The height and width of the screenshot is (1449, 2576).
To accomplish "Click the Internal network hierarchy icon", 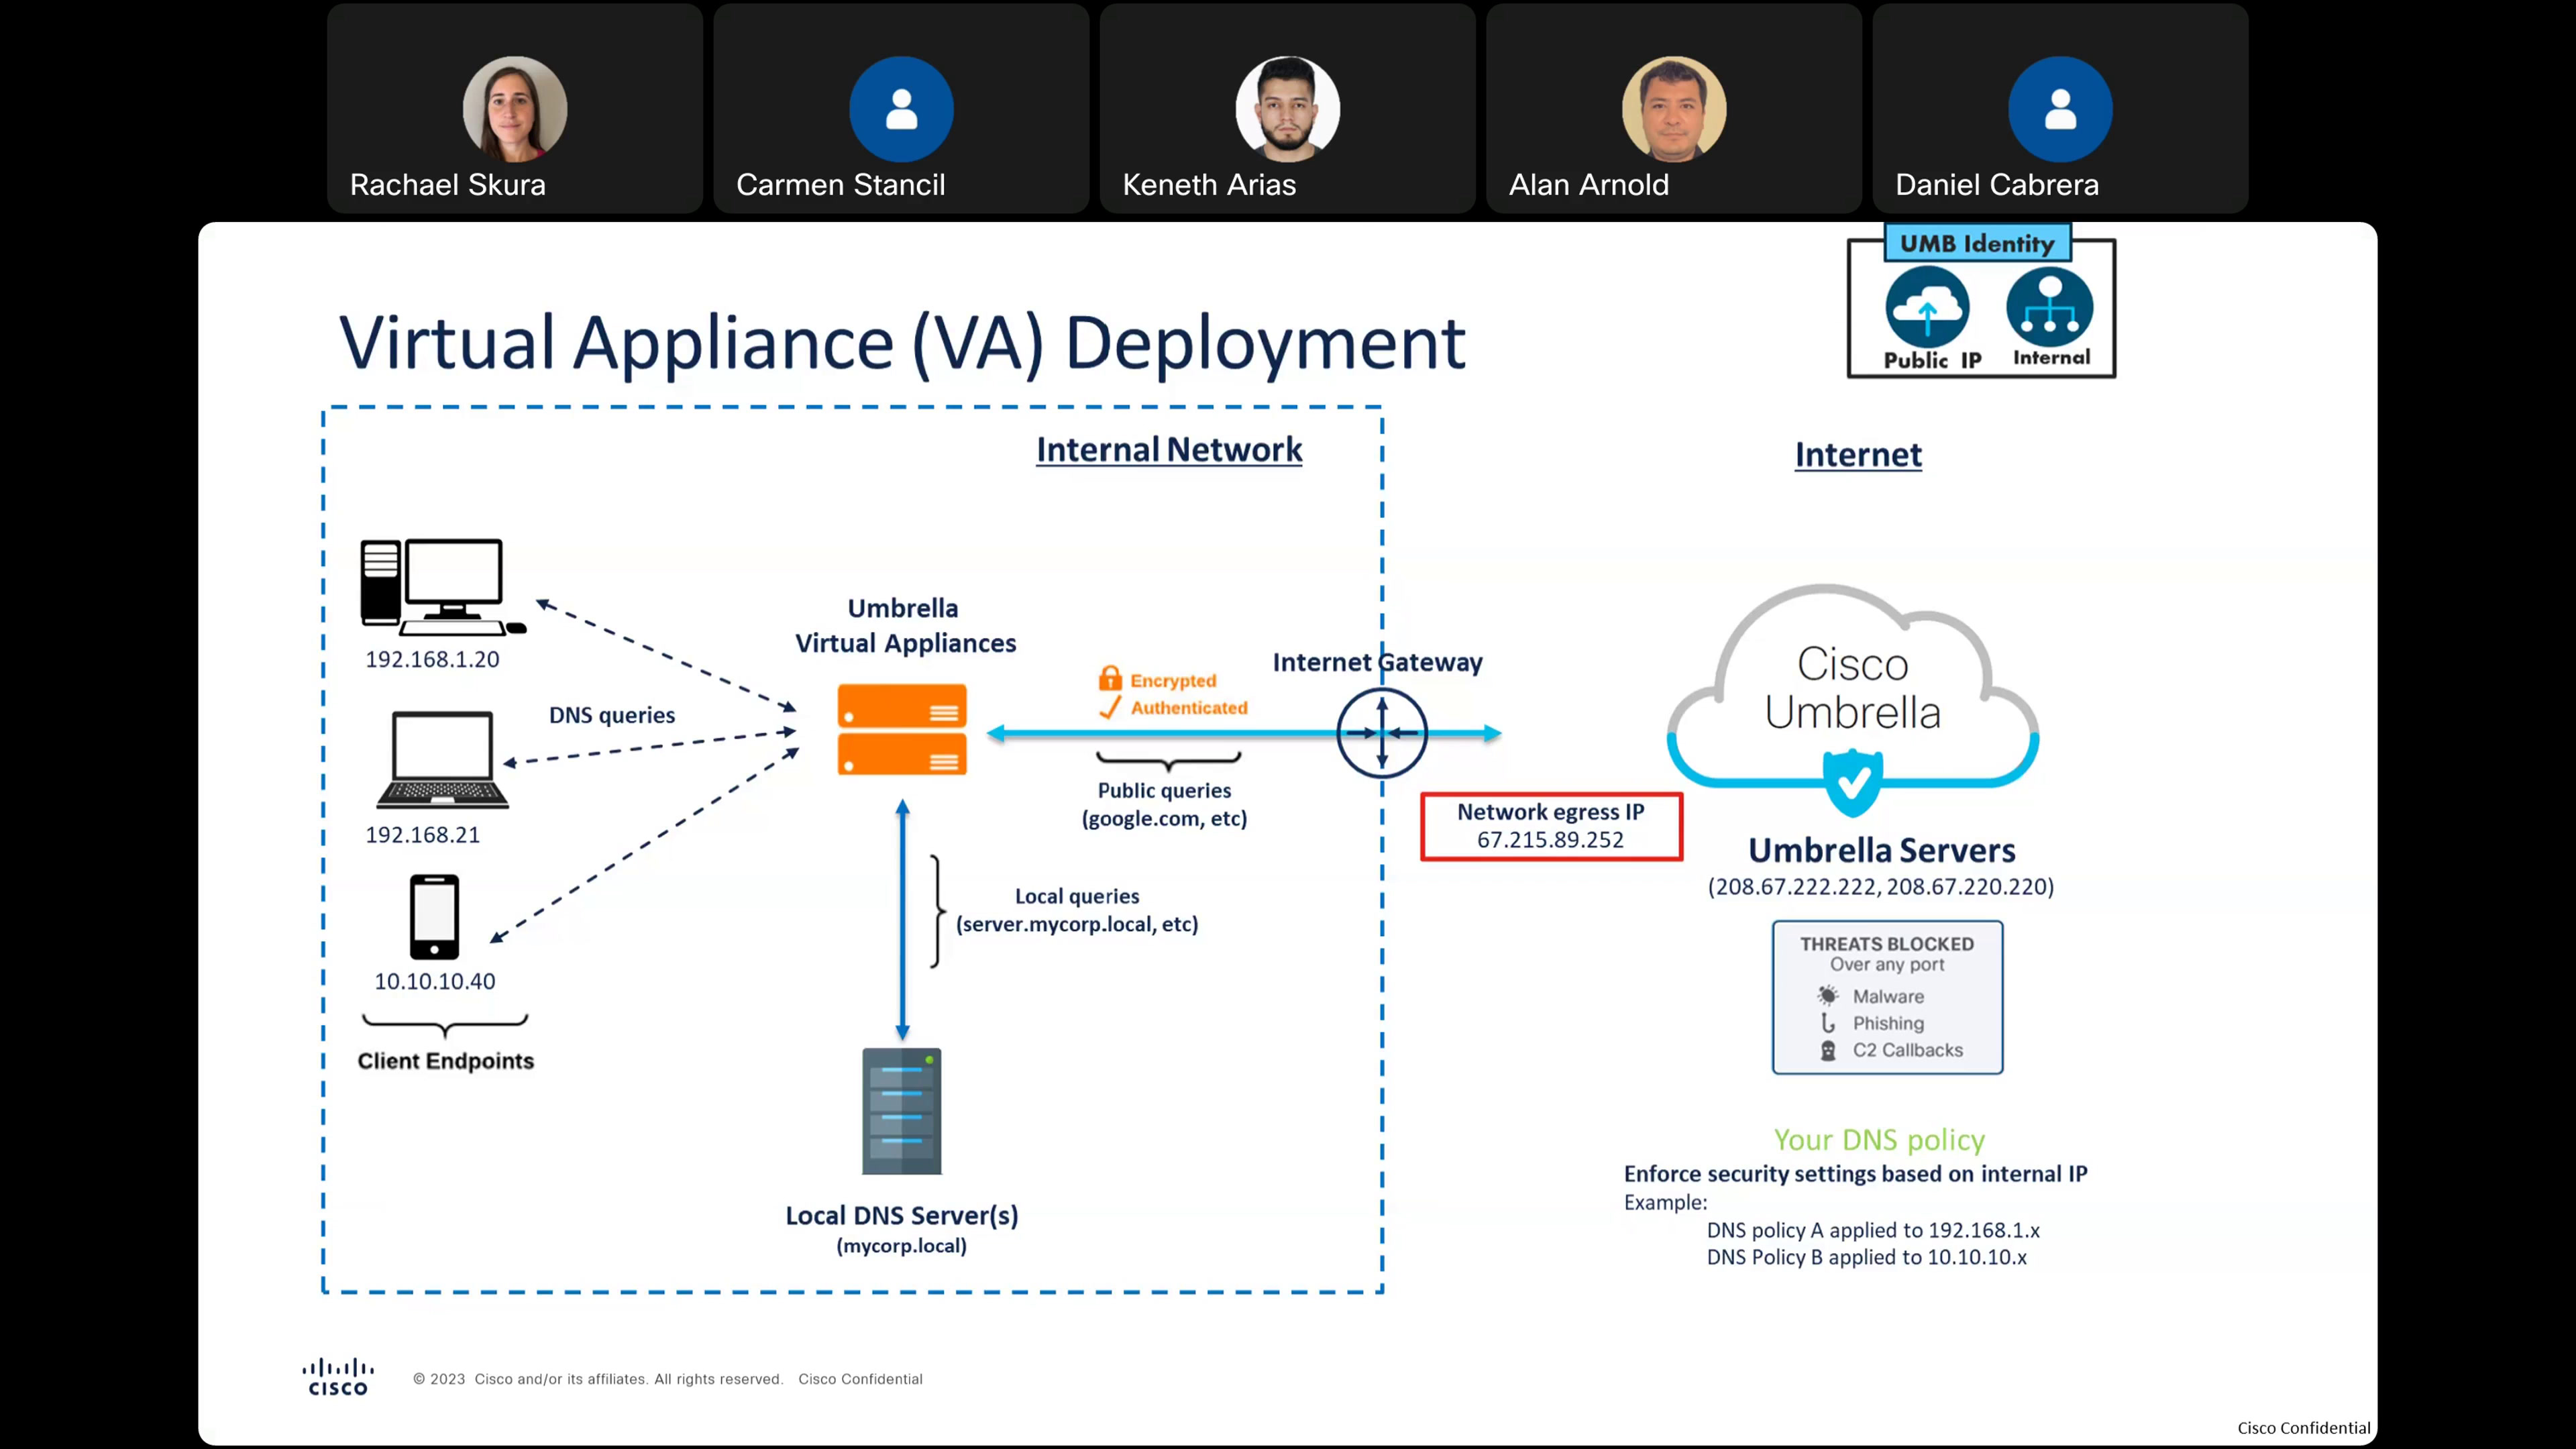I will coord(2050,307).
